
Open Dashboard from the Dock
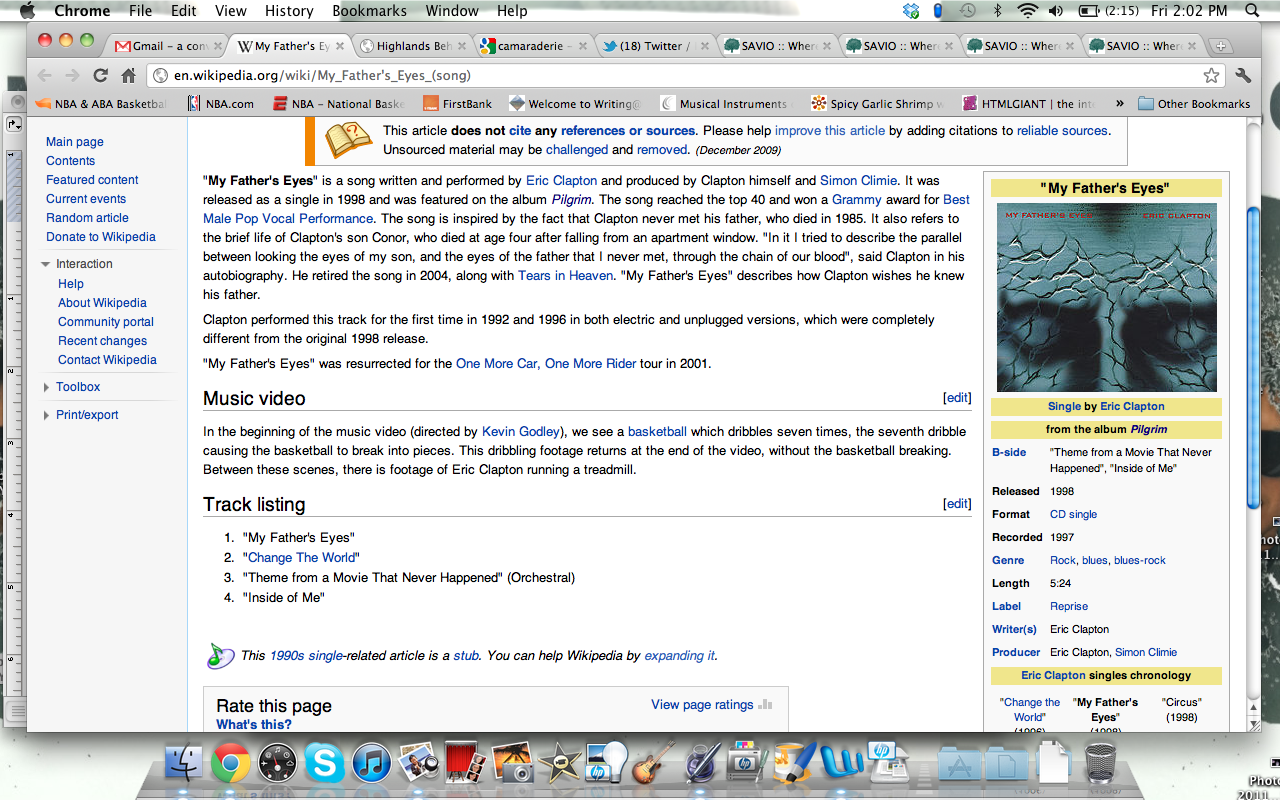point(277,763)
